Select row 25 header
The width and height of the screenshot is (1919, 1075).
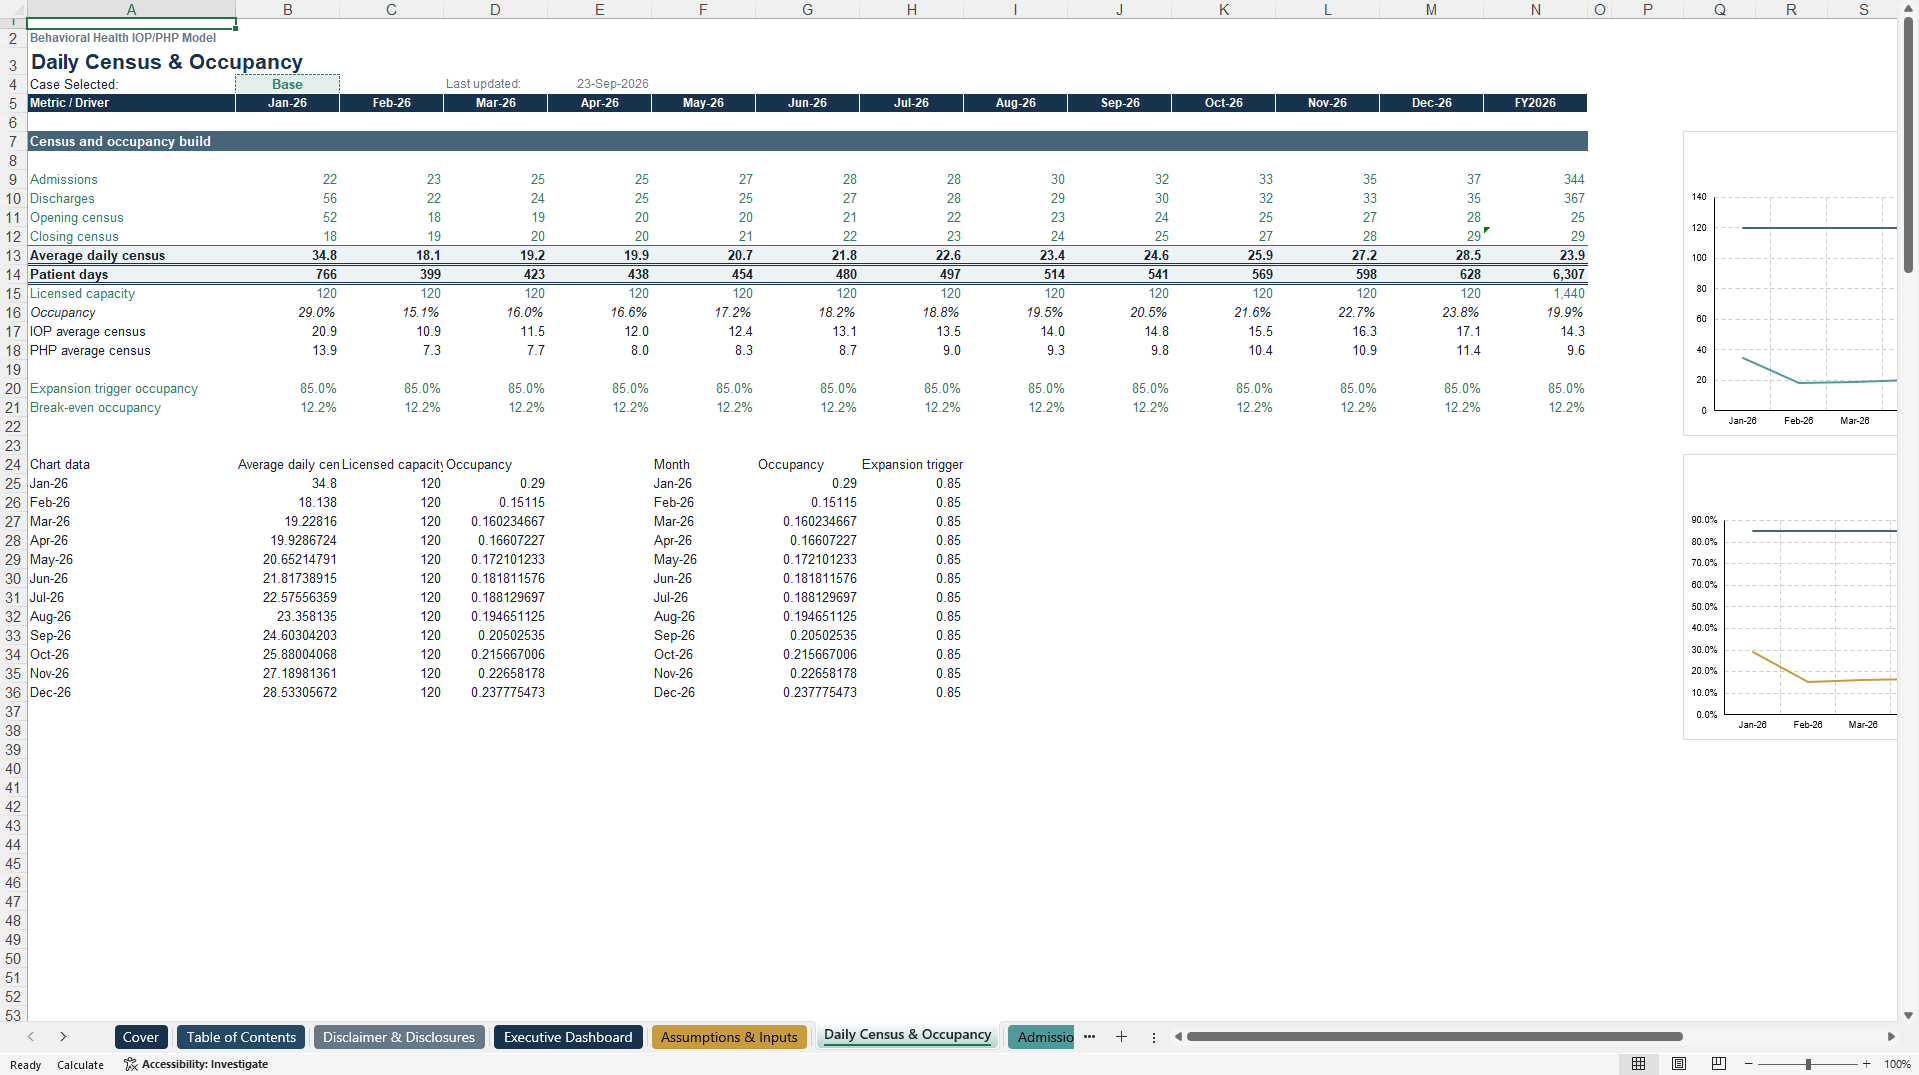click(13, 483)
